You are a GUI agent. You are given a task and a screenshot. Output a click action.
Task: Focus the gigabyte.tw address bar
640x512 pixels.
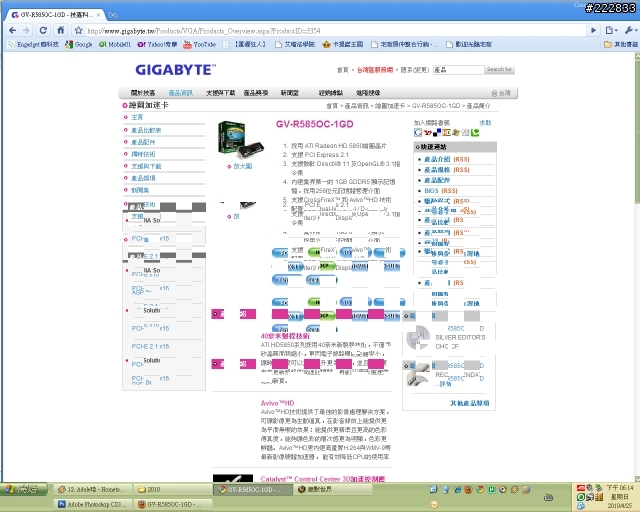(x=335, y=31)
